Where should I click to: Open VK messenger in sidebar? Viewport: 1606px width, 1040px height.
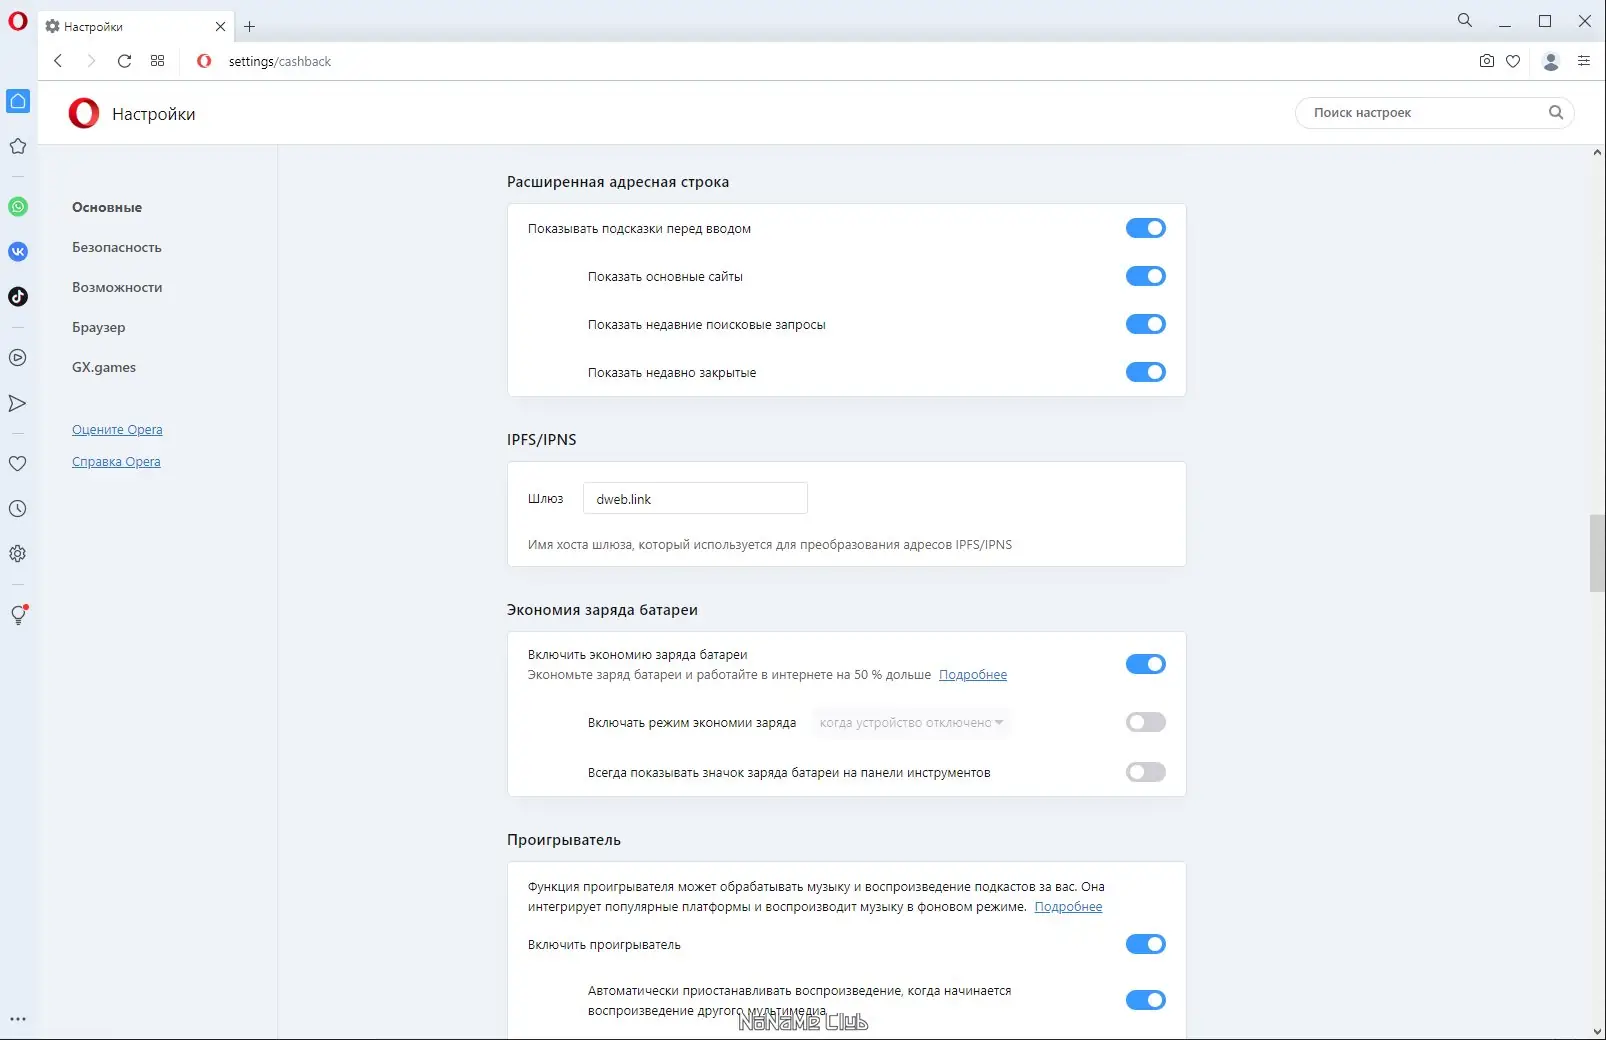(18, 252)
